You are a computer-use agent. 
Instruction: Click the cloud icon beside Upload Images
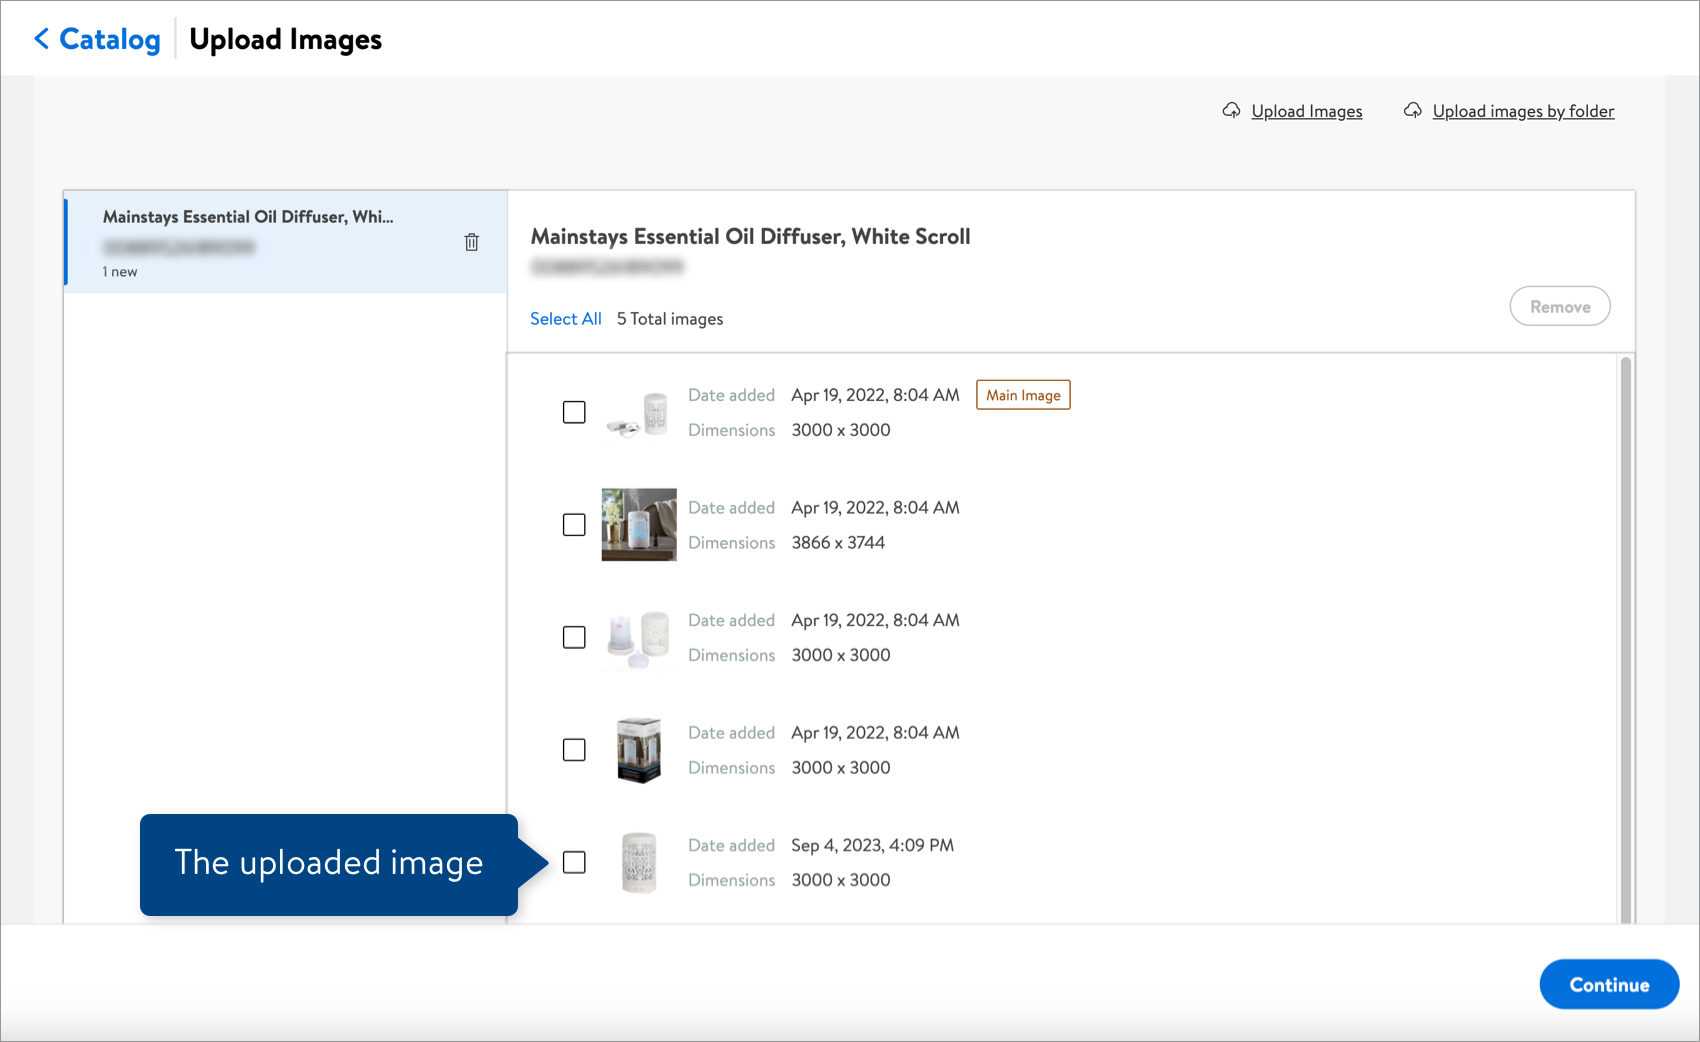click(1232, 111)
